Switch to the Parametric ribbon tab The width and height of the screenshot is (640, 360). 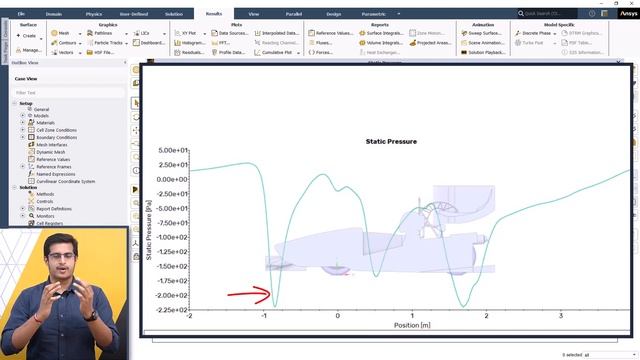pos(373,13)
